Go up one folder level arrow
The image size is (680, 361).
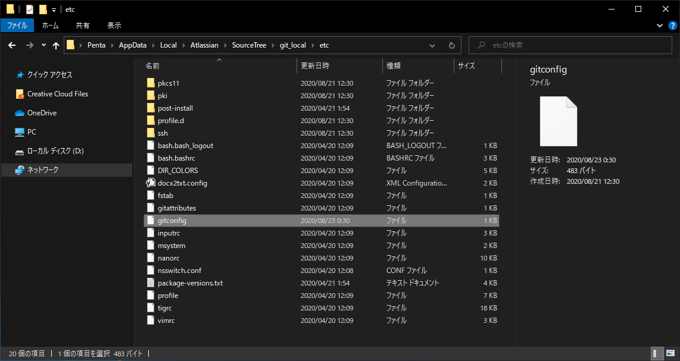(x=56, y=45)
